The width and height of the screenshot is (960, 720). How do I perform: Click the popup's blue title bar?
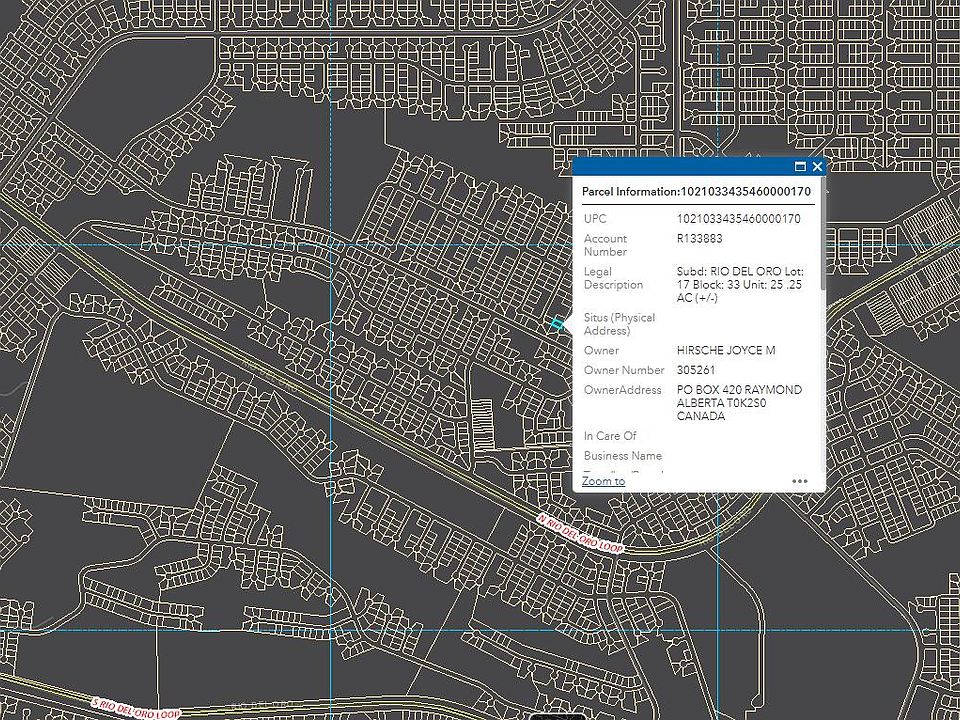point(680,167)
